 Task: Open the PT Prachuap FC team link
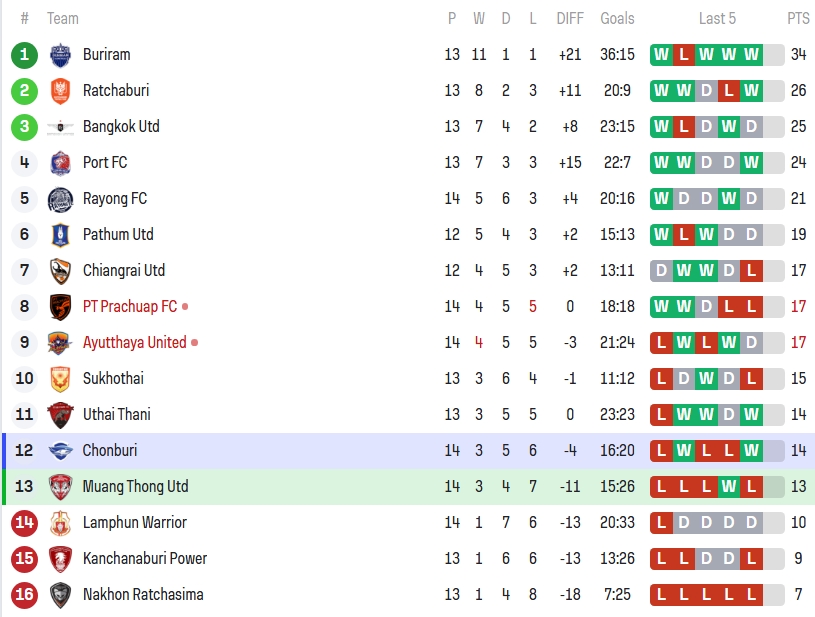[x=130, y=306]
